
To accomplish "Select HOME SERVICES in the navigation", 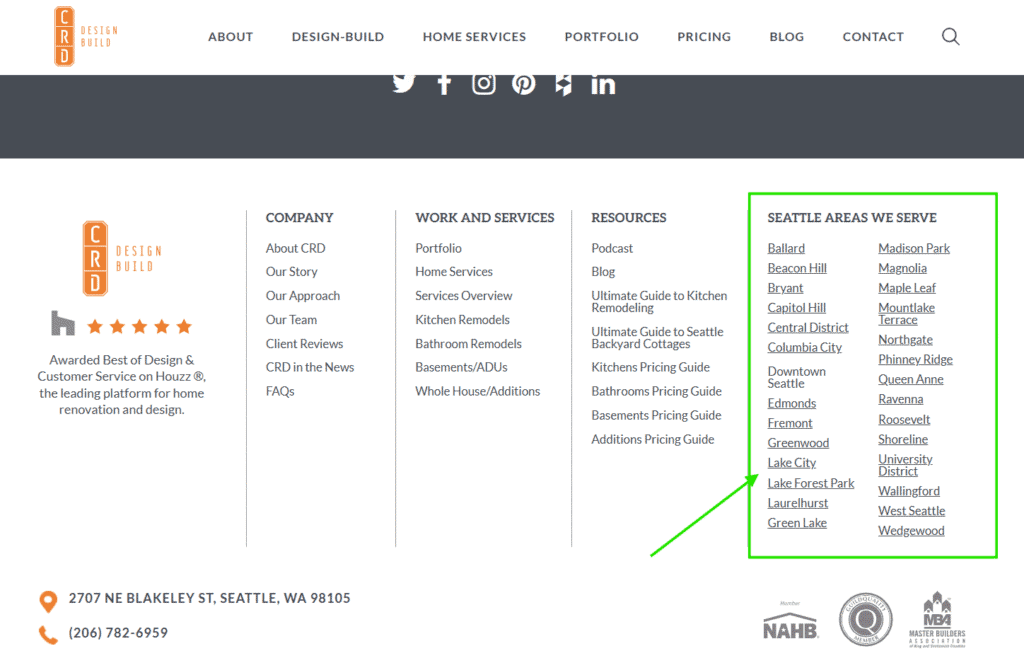I will pos(474,36).
